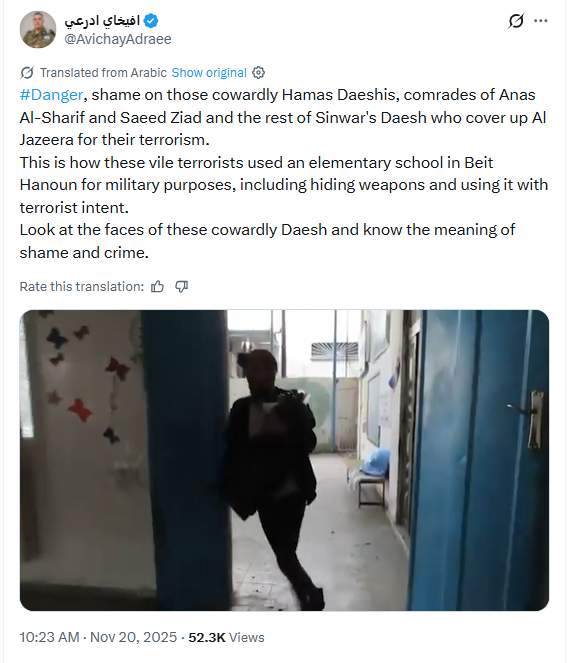Open the profile avatar of AvichayAdraee

(x=38, y=29)
